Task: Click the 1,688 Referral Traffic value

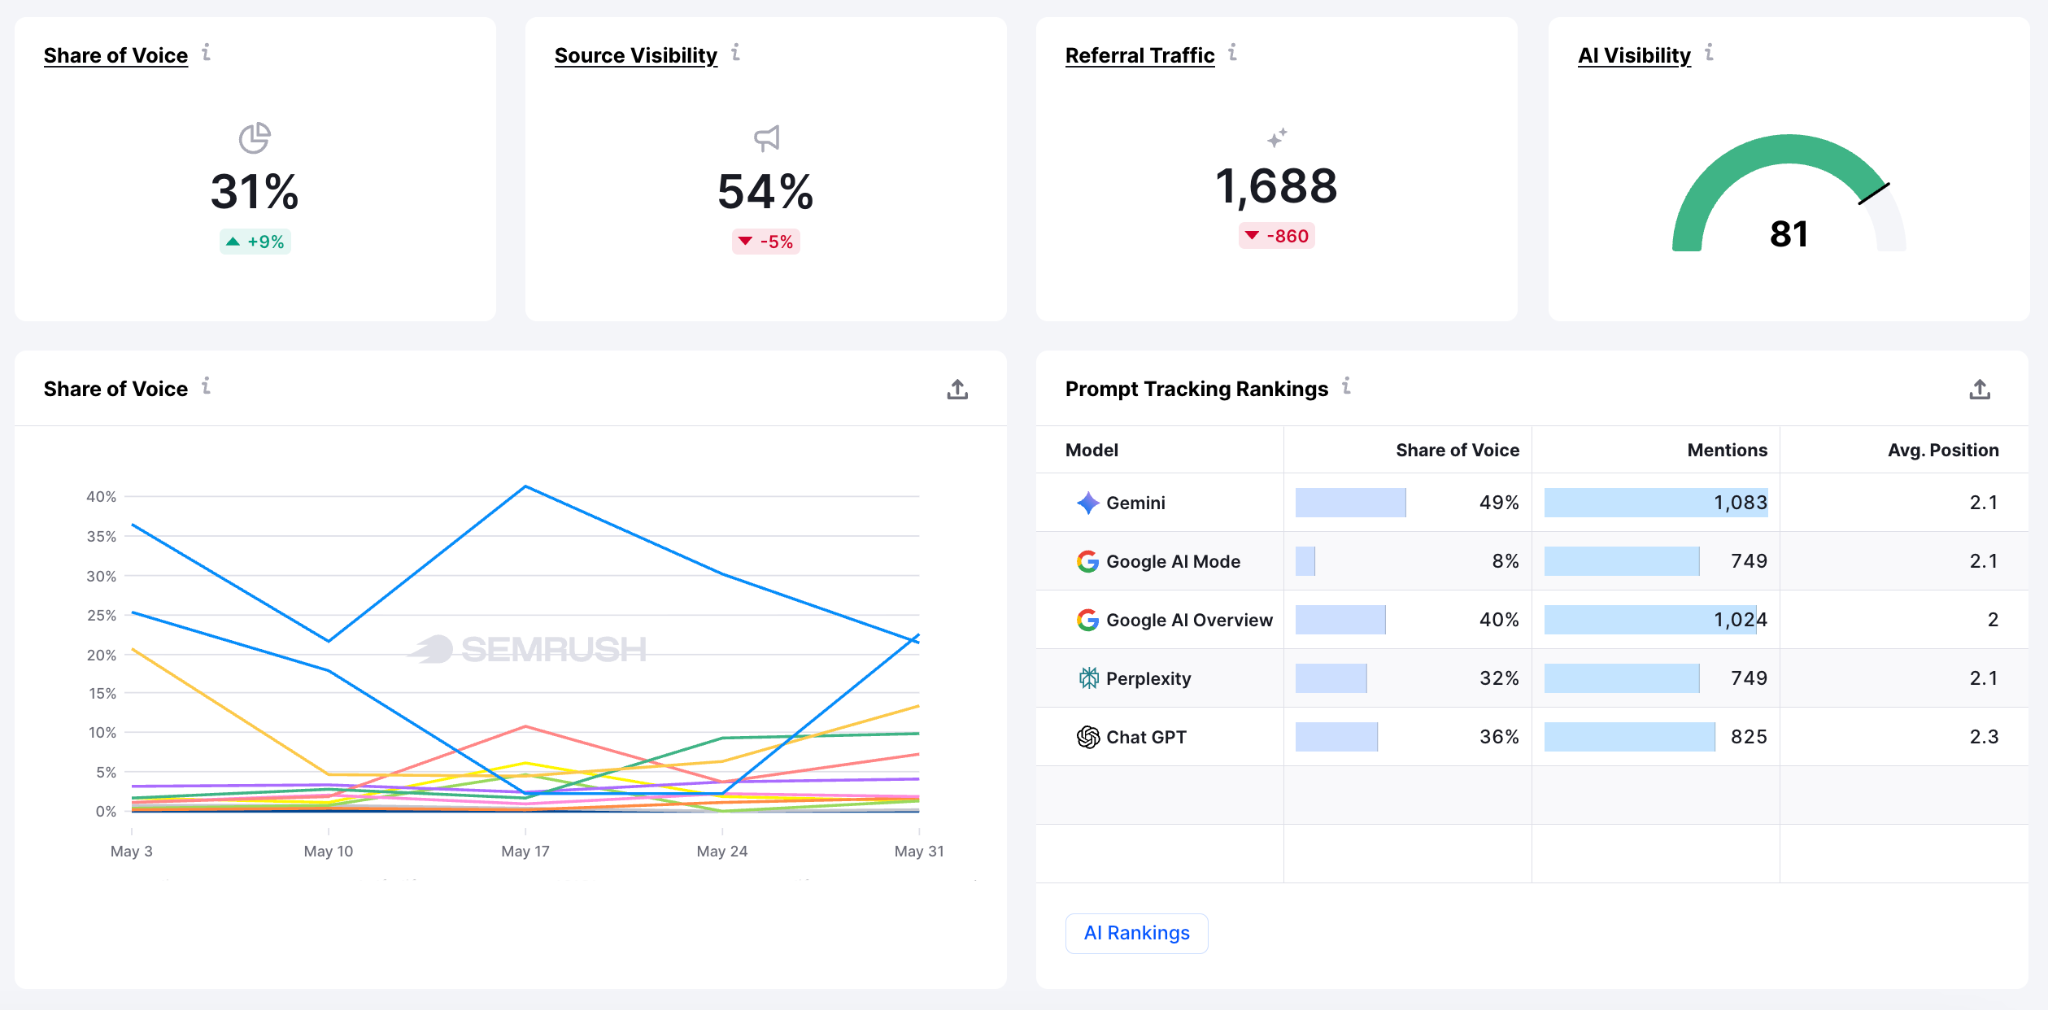Action: 1277,187
